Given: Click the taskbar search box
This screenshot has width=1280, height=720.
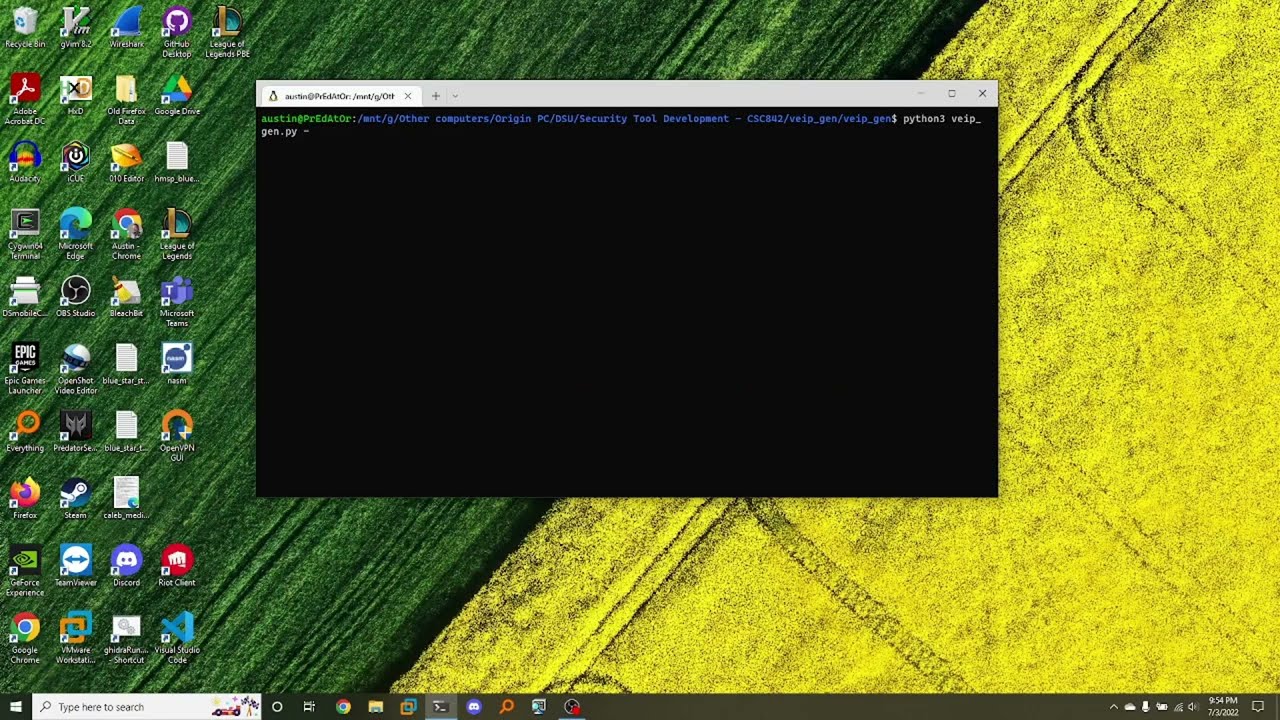Looking at the screenshot, I should [x=147, y=707].
